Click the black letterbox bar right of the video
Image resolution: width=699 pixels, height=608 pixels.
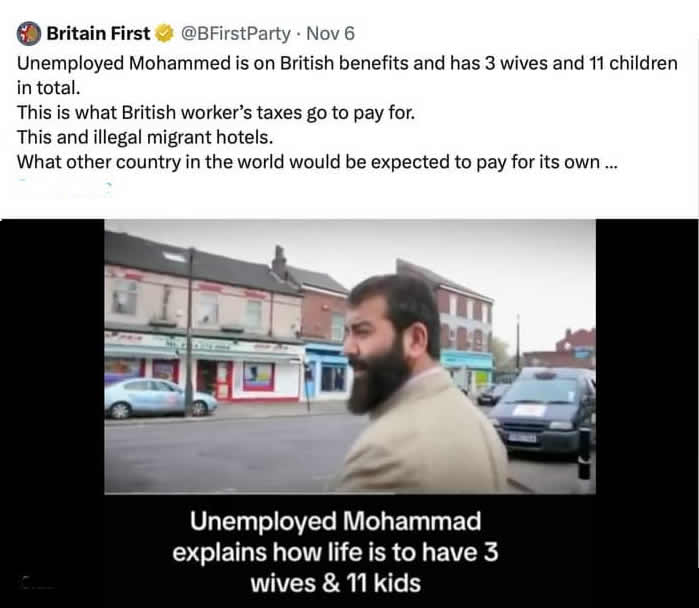coord(647,413)
